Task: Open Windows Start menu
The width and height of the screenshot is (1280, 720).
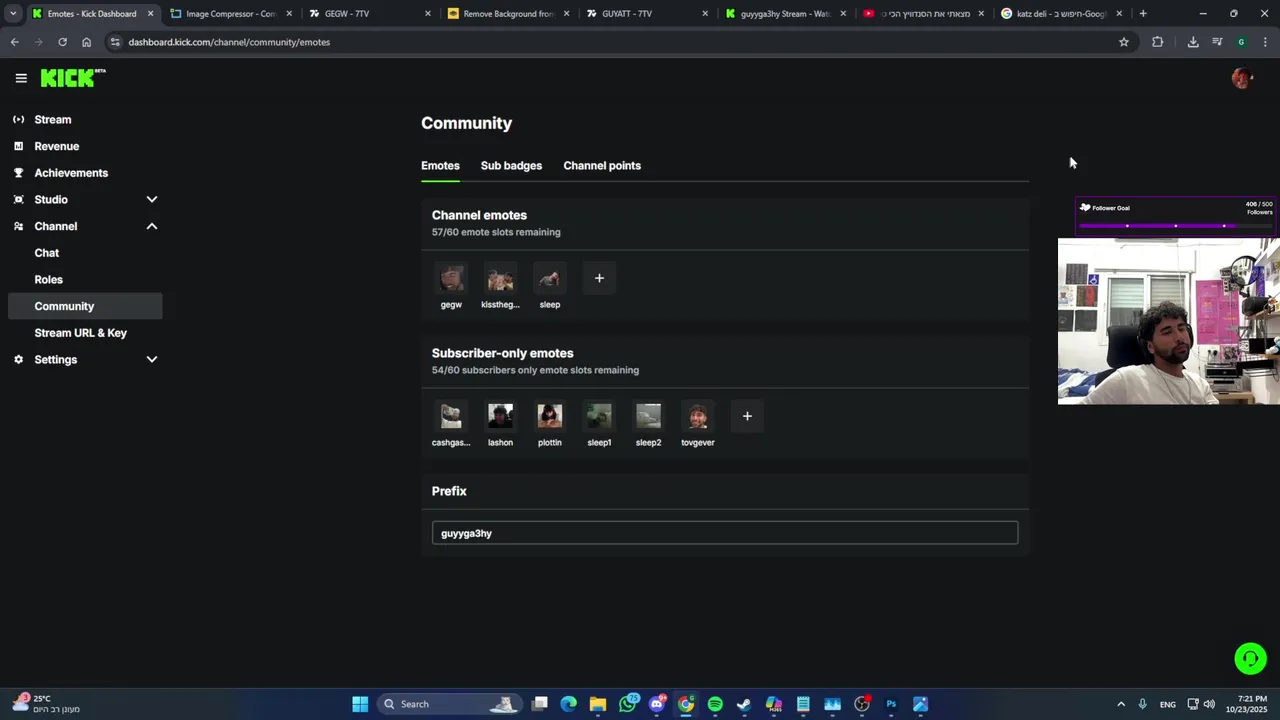Action: tap(360, 704)
